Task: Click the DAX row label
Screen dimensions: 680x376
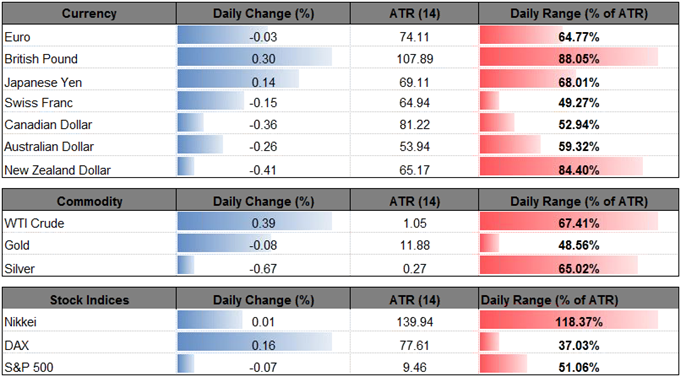Action: pos(16,346)
